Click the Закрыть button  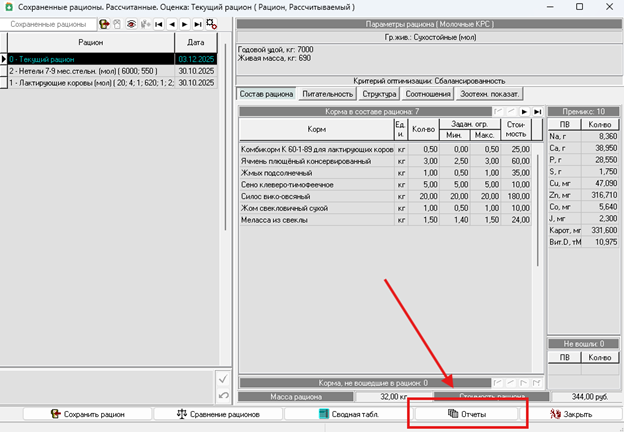click(x=571, y=414)
